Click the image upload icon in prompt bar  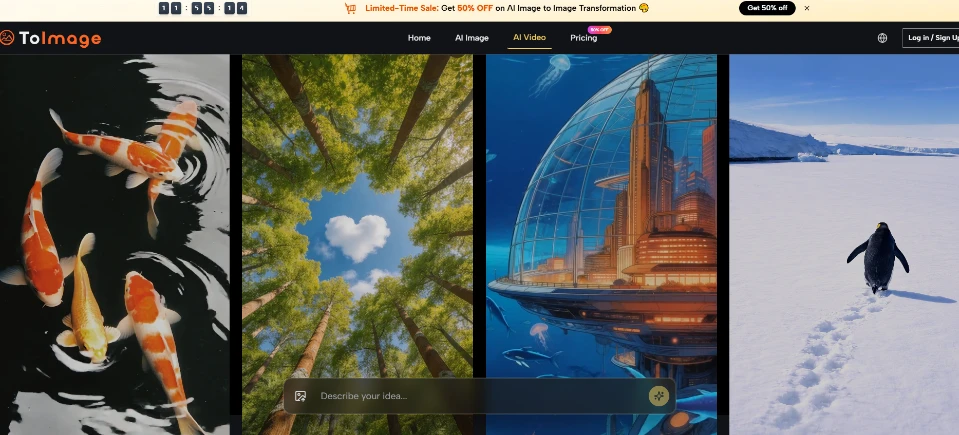coord(300,396)
